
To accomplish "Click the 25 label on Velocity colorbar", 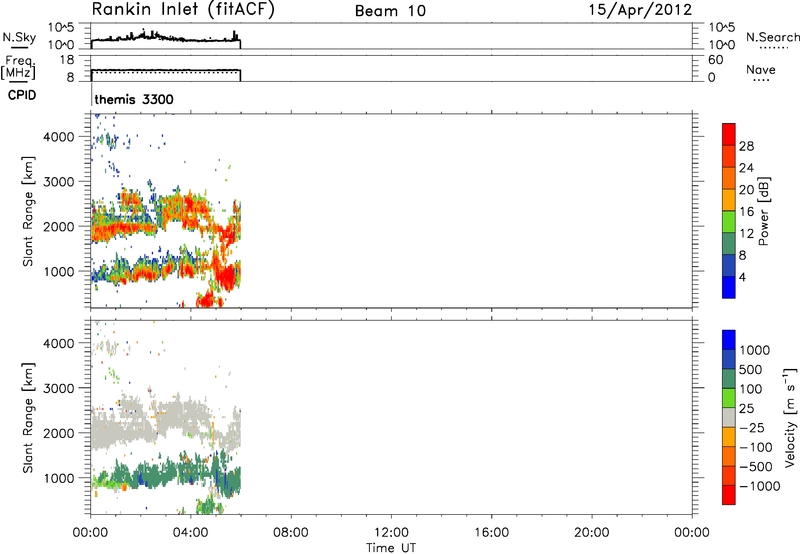I will [x=746, y=409].
